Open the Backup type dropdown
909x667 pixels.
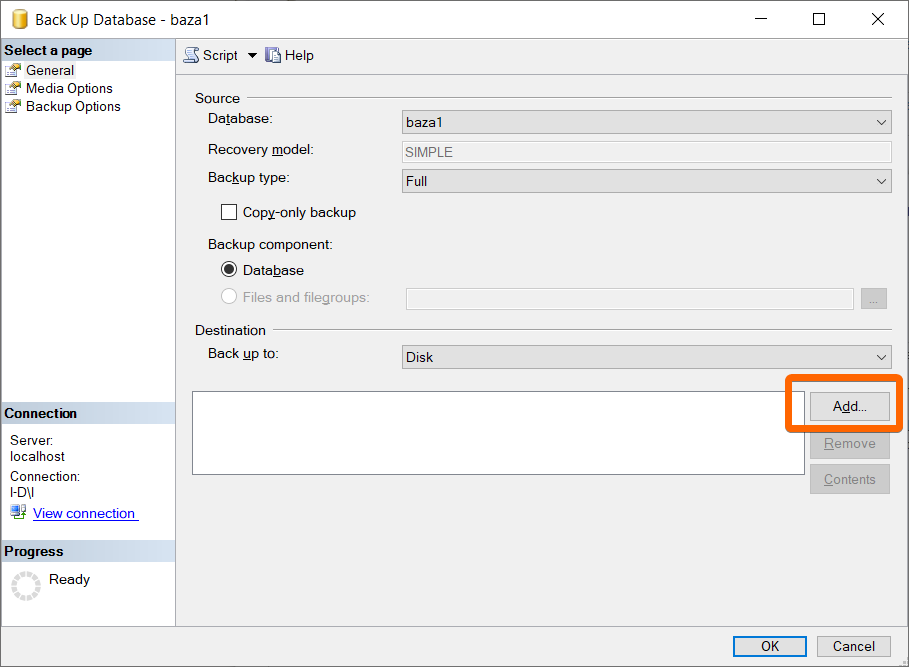tap(646, 181)
